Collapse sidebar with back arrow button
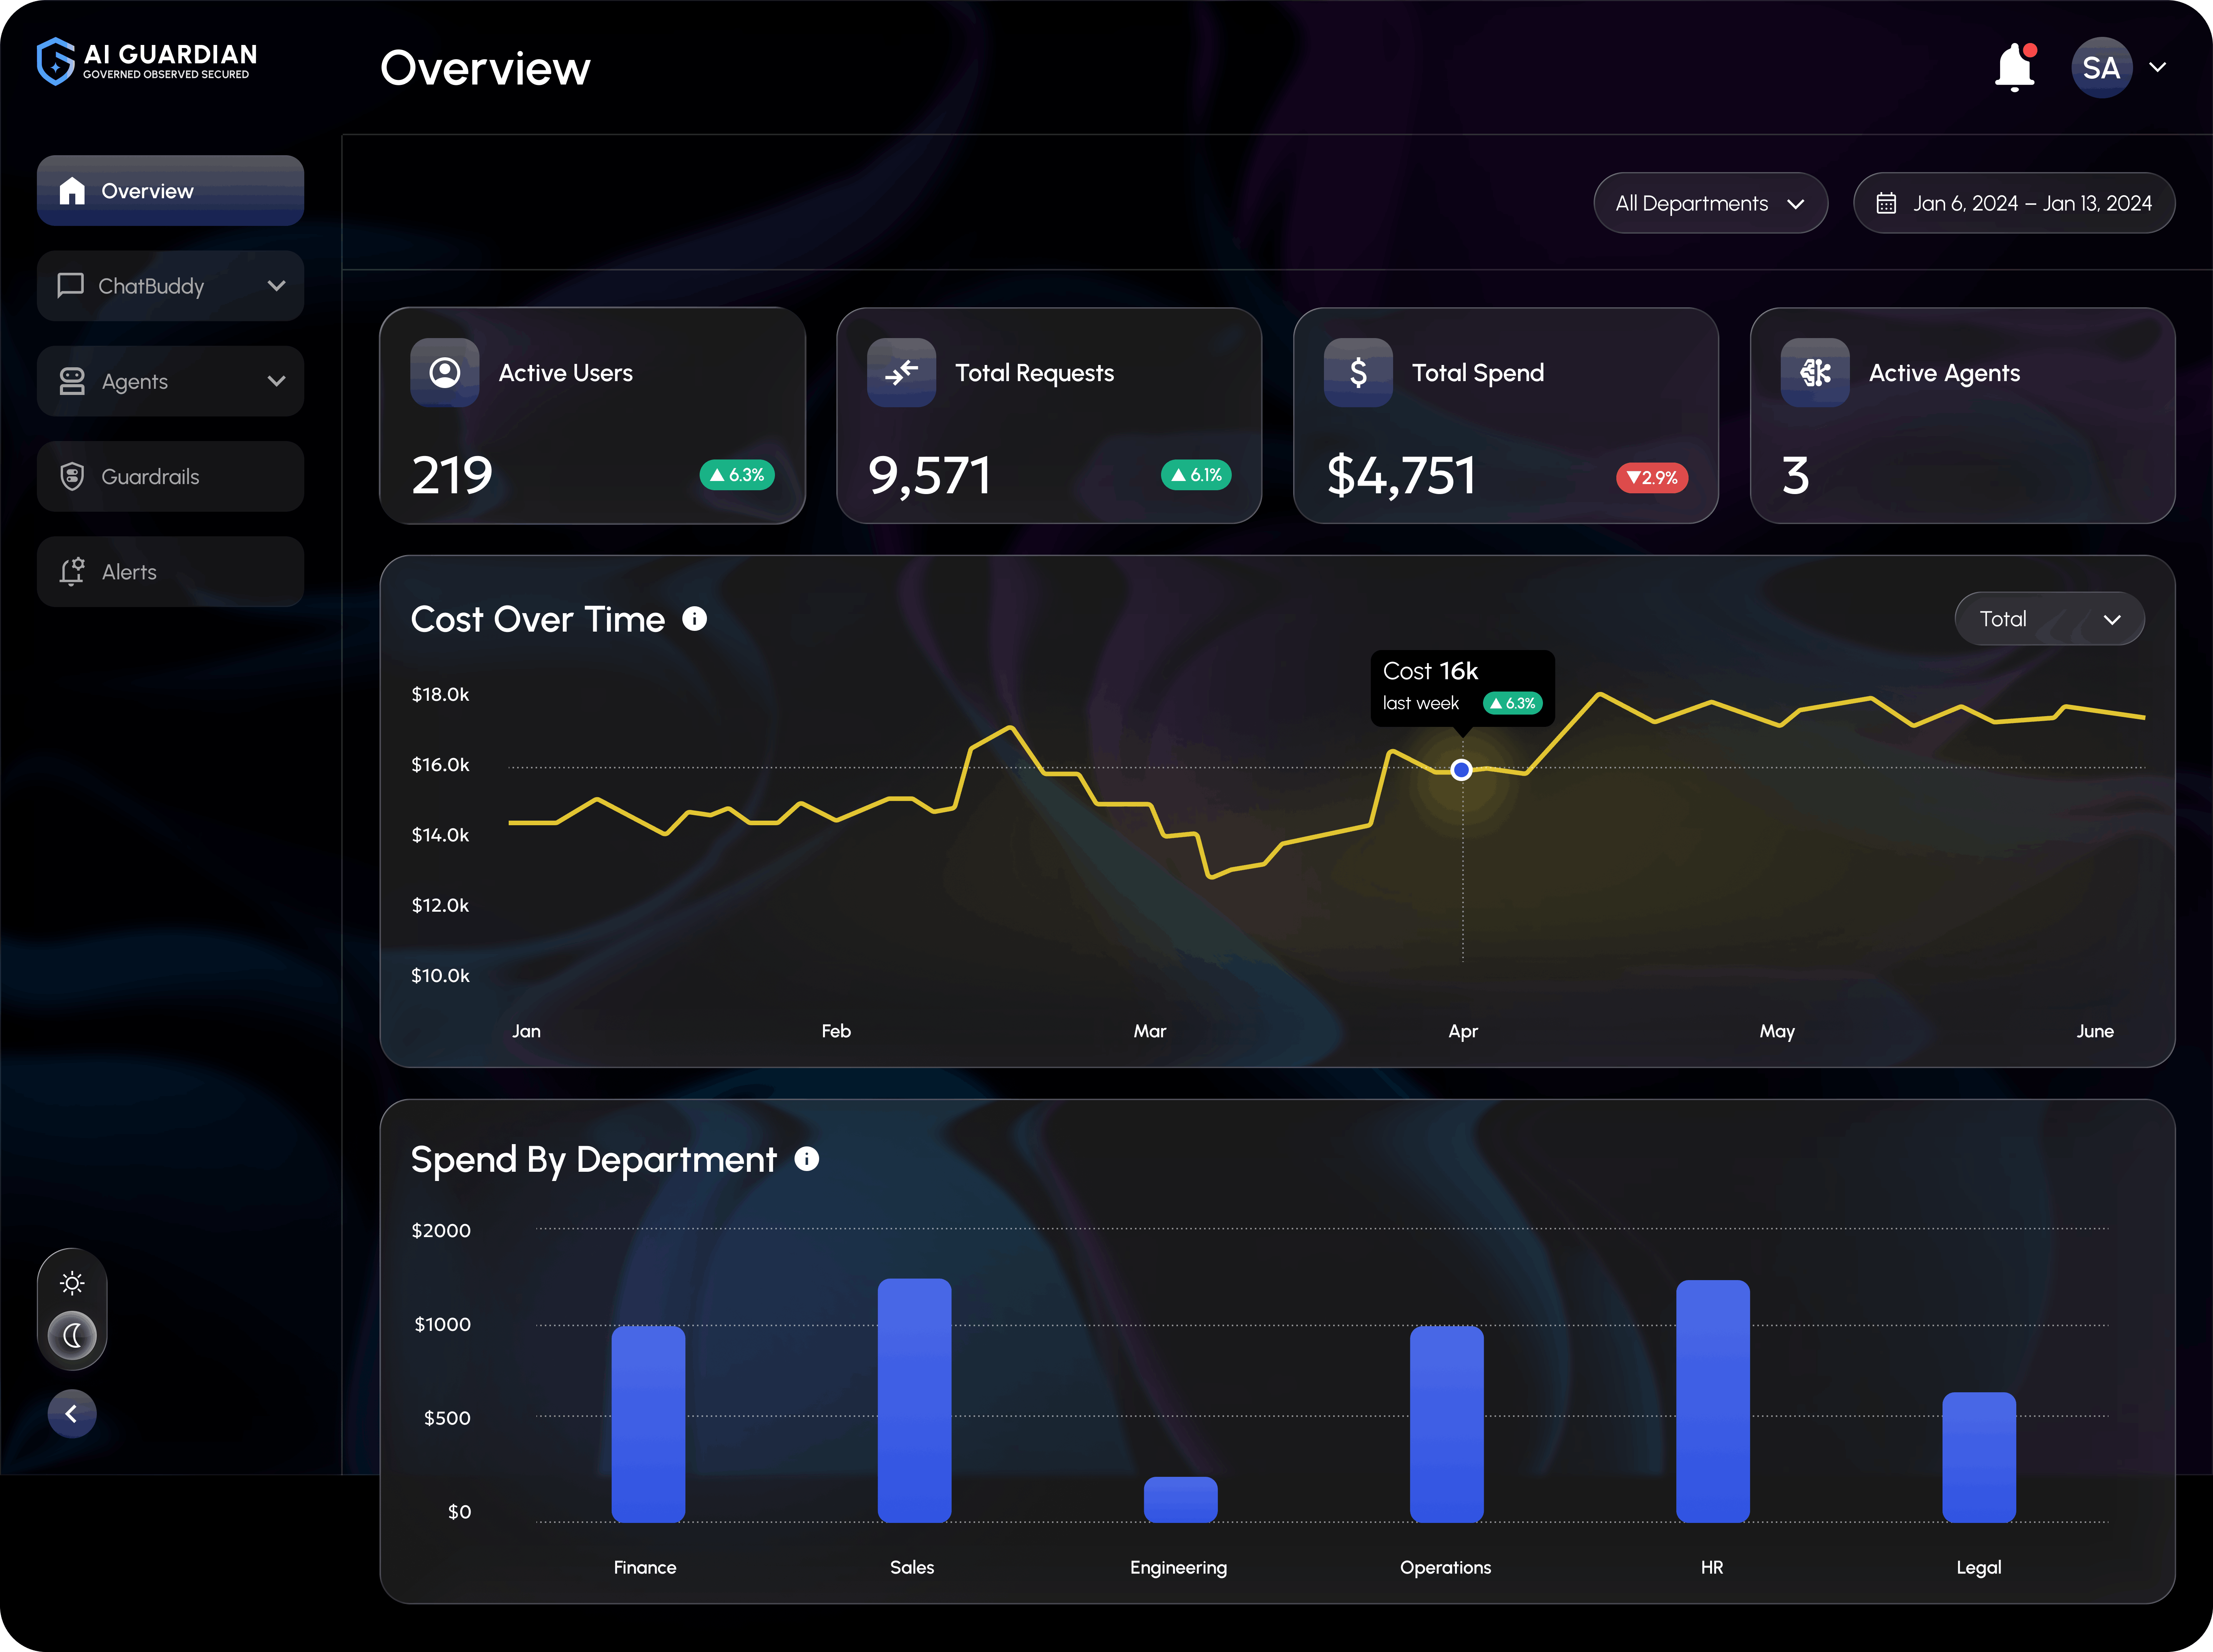Screen dimensions: 2213x1652 coord(72,1414)
